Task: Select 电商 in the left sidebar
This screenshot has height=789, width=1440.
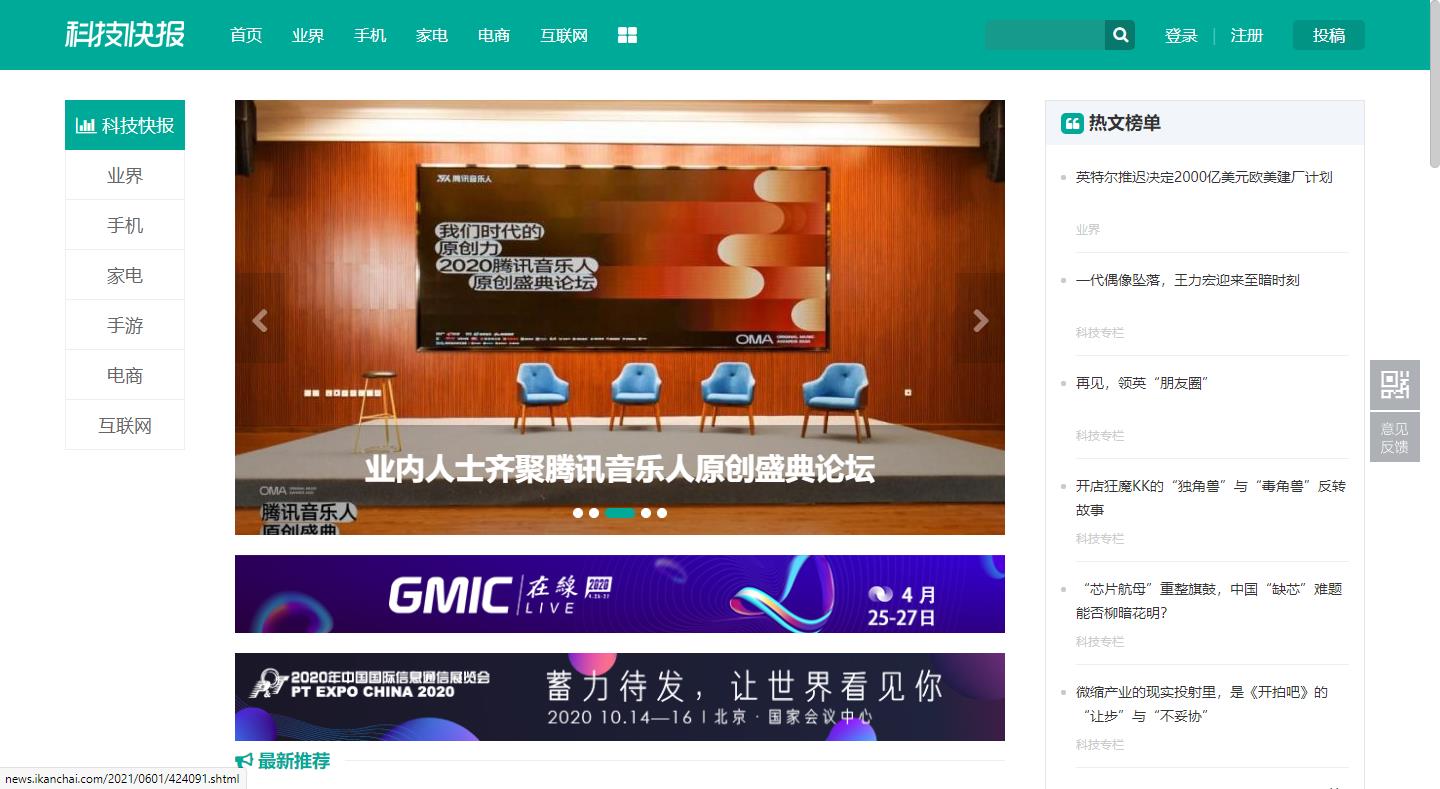Action: 125,375
